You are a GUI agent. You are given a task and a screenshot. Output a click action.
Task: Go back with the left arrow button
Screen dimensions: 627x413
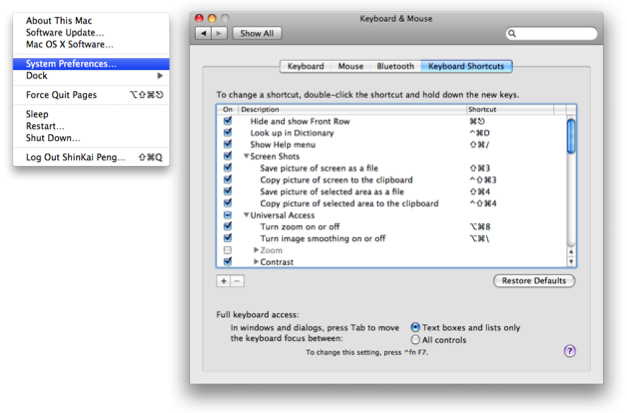(204, 33)
